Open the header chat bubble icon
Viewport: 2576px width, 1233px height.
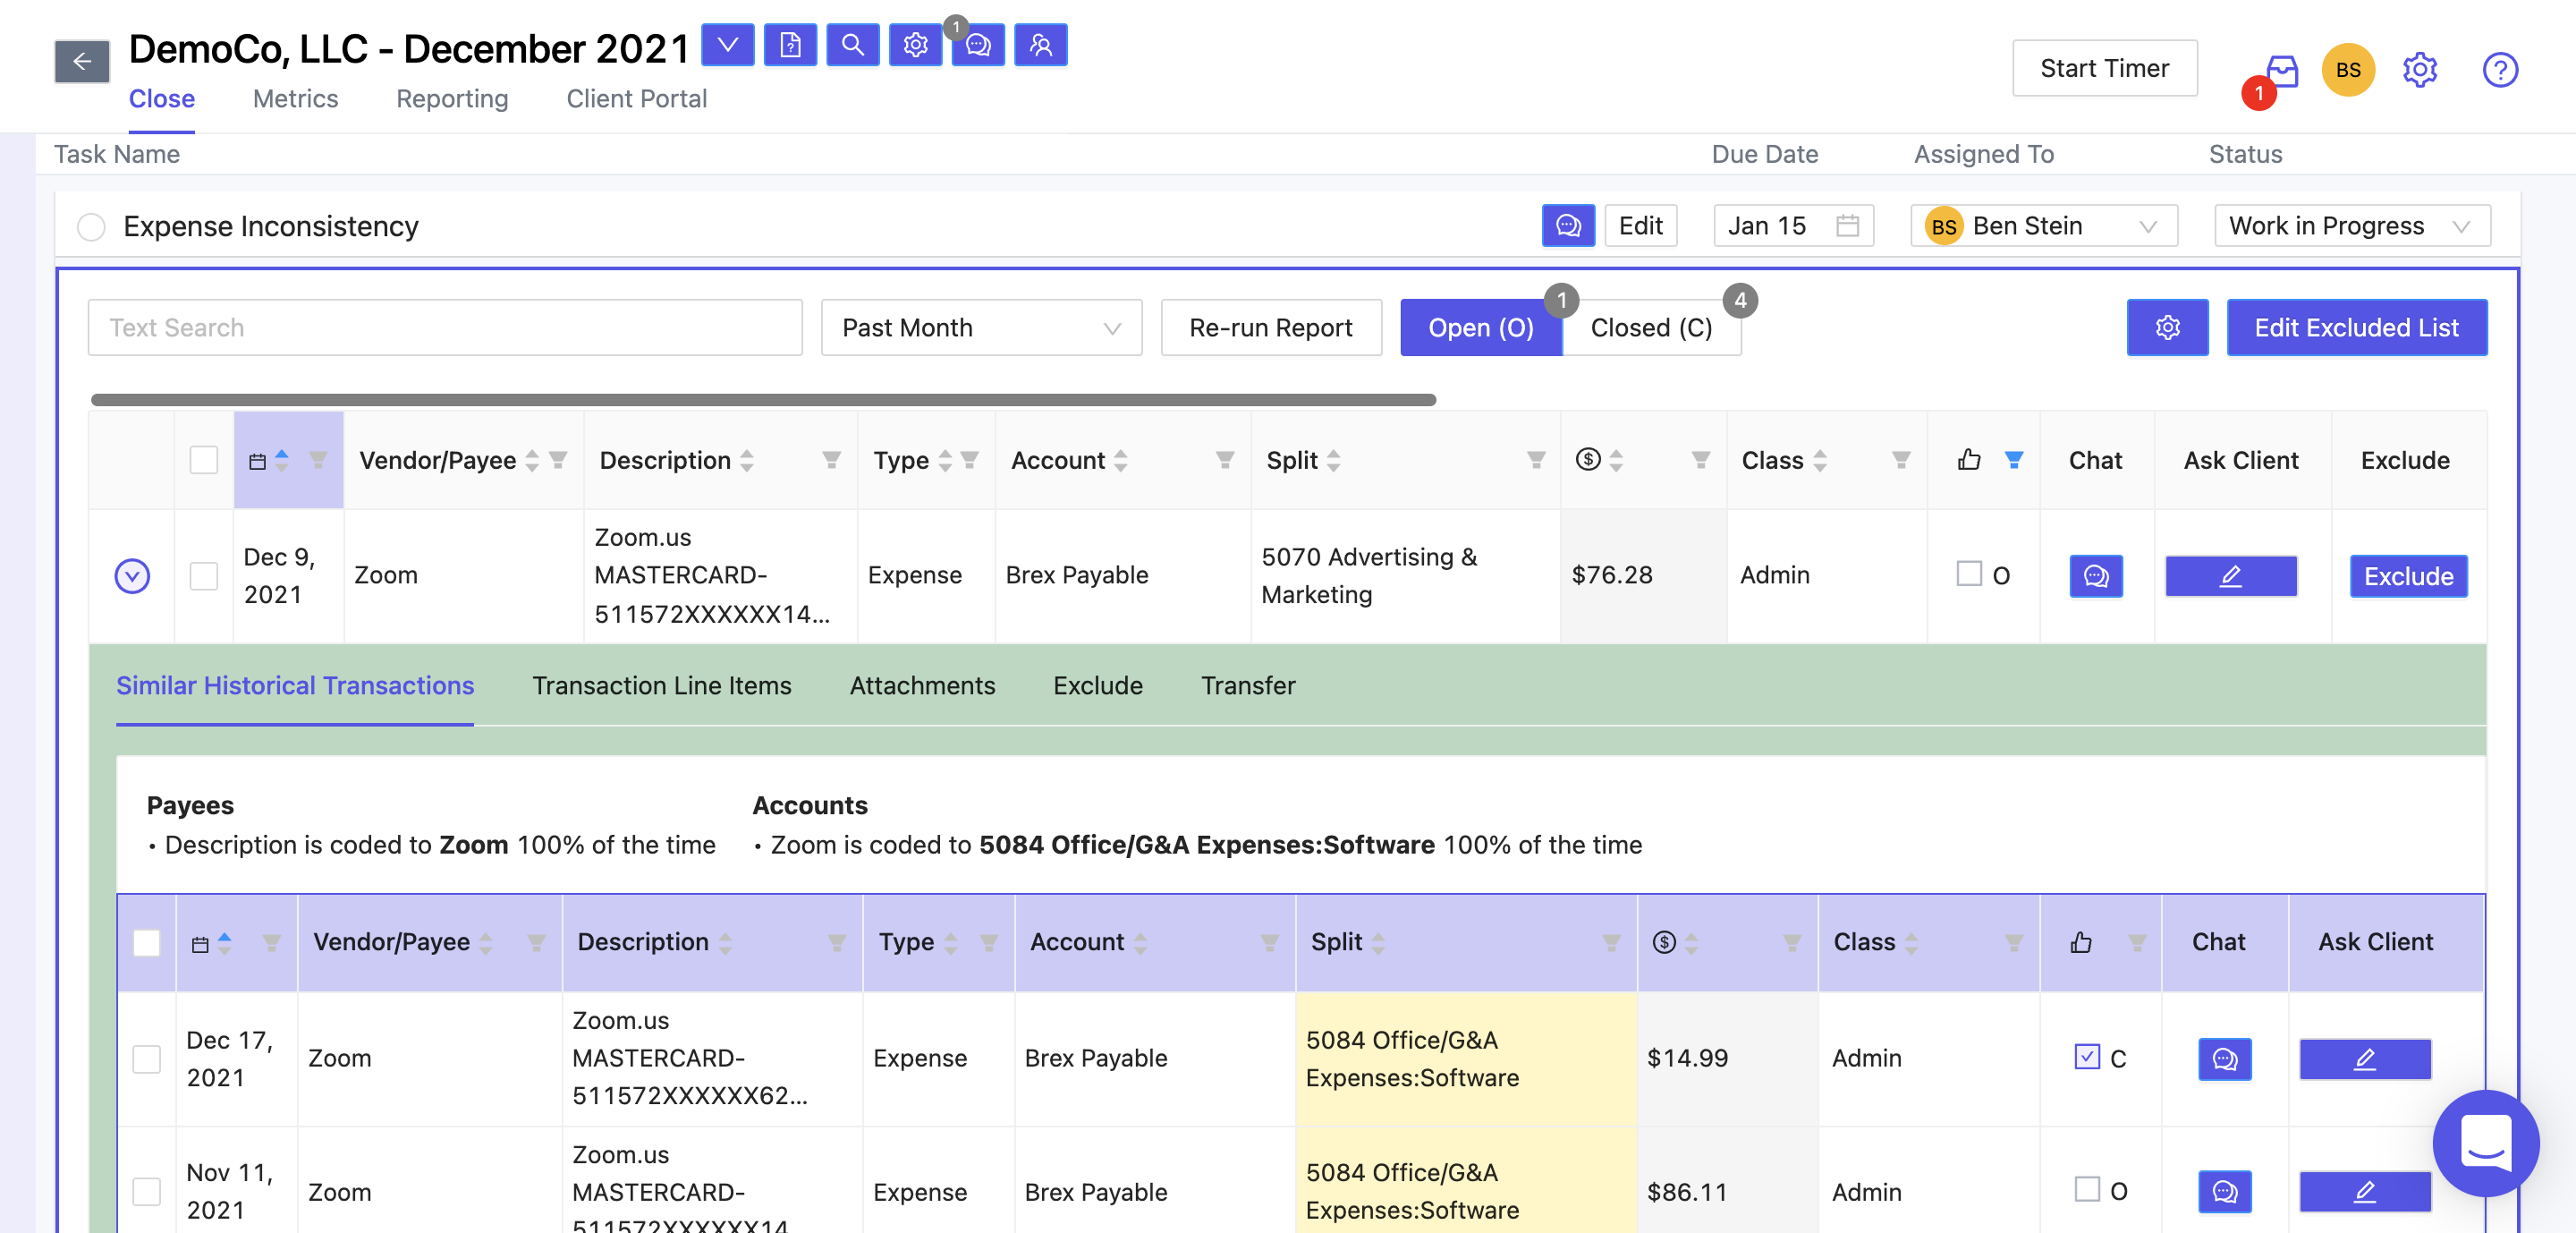click(x=978, y=45)
